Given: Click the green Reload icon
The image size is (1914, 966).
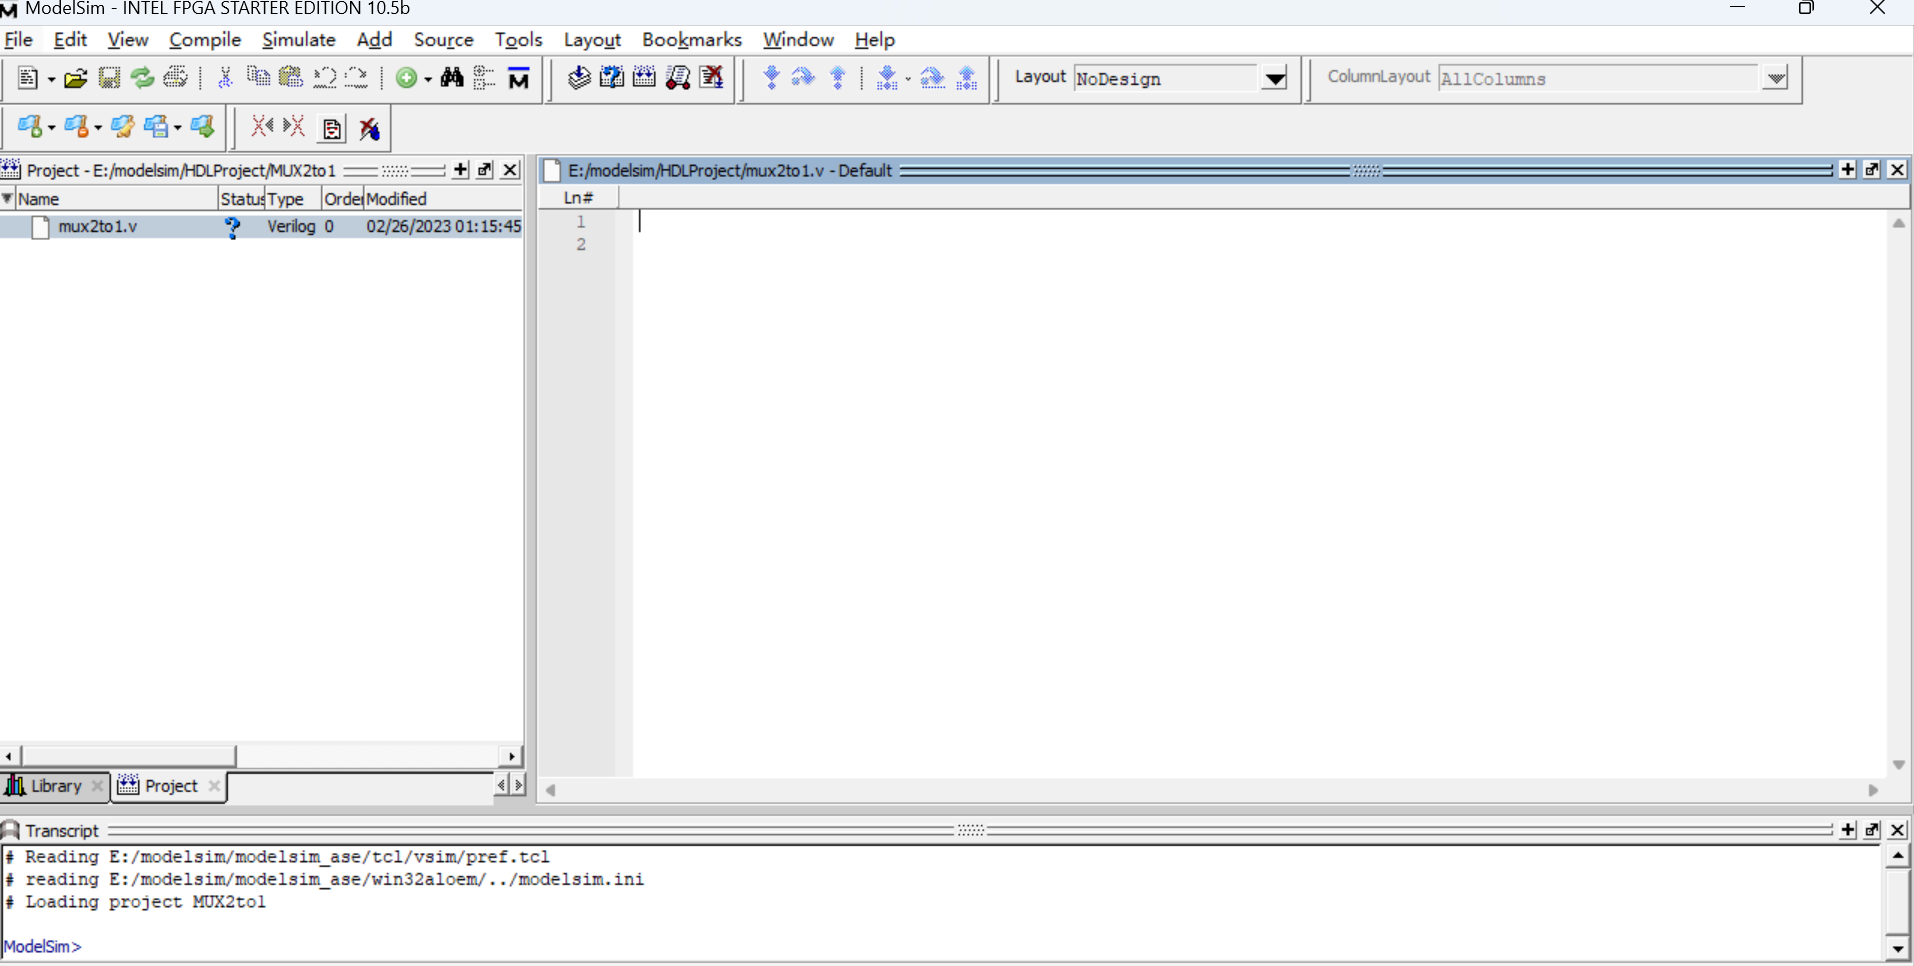Looking at the screenshot, I should (x=142, y=78).
